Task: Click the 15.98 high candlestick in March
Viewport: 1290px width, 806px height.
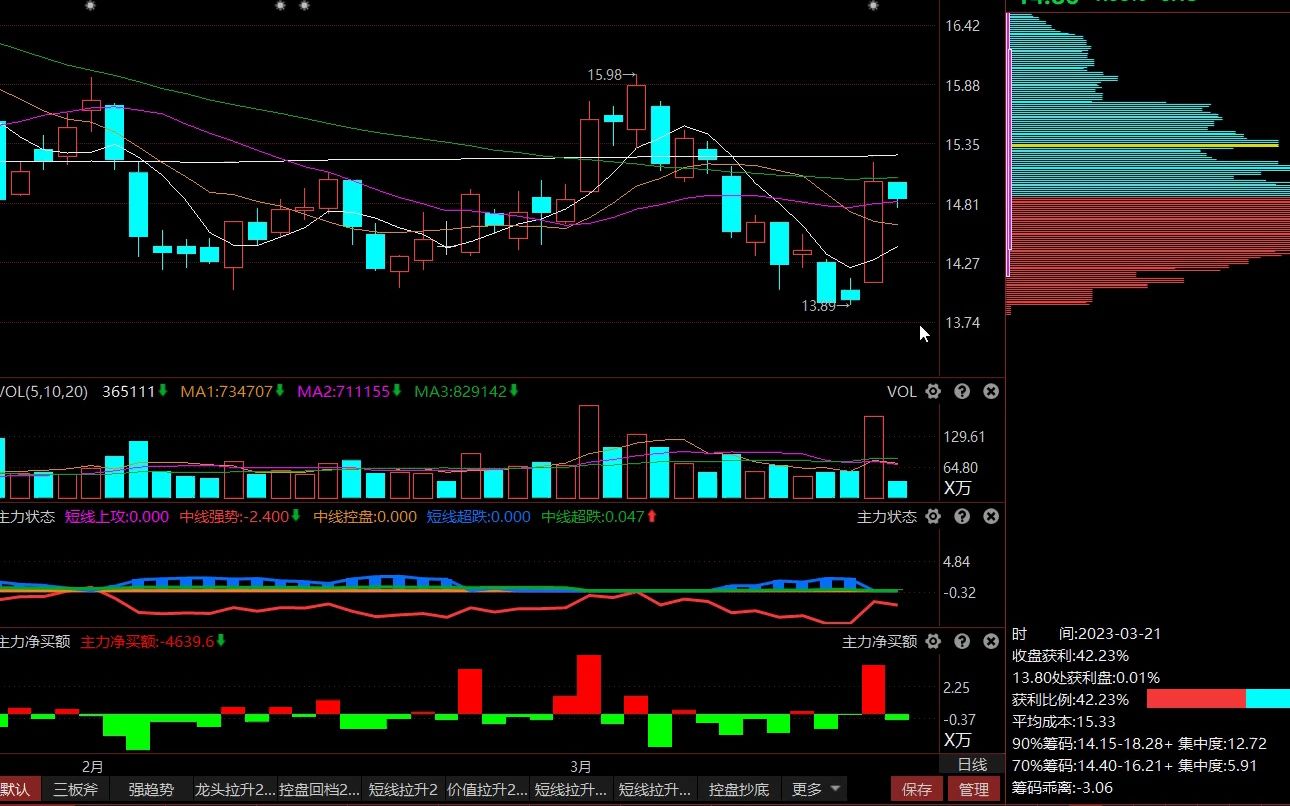Action: point(636,107)
